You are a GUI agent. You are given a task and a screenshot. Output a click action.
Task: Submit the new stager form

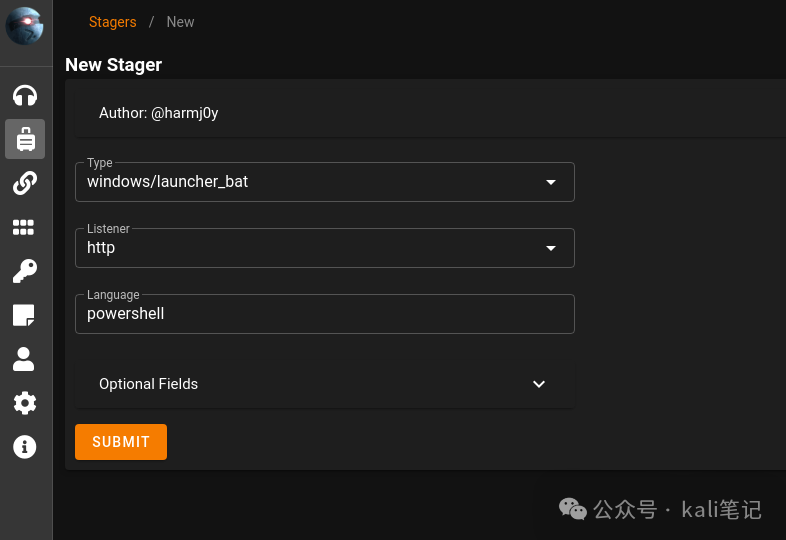tap(121, 442)
